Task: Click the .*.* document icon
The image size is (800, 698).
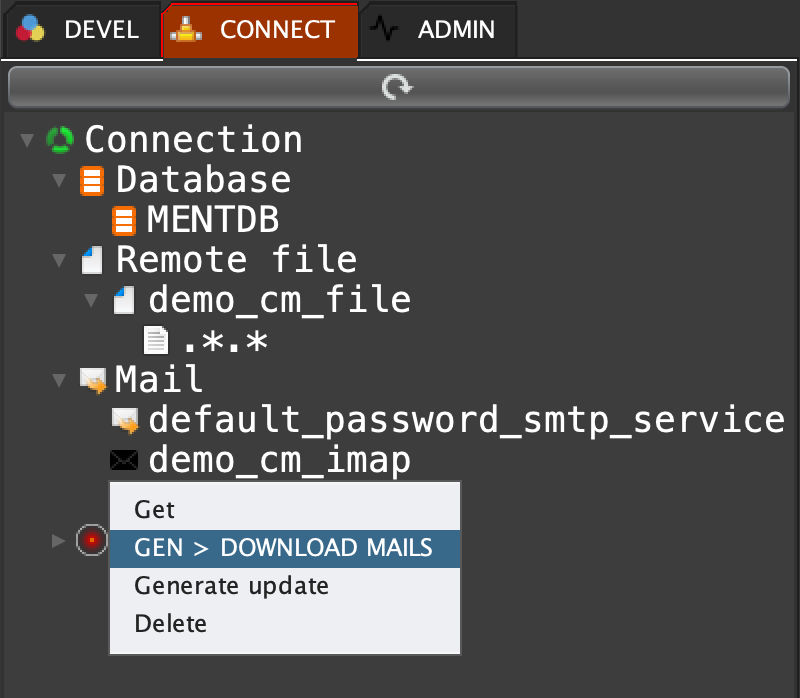Action: (157, 341)
